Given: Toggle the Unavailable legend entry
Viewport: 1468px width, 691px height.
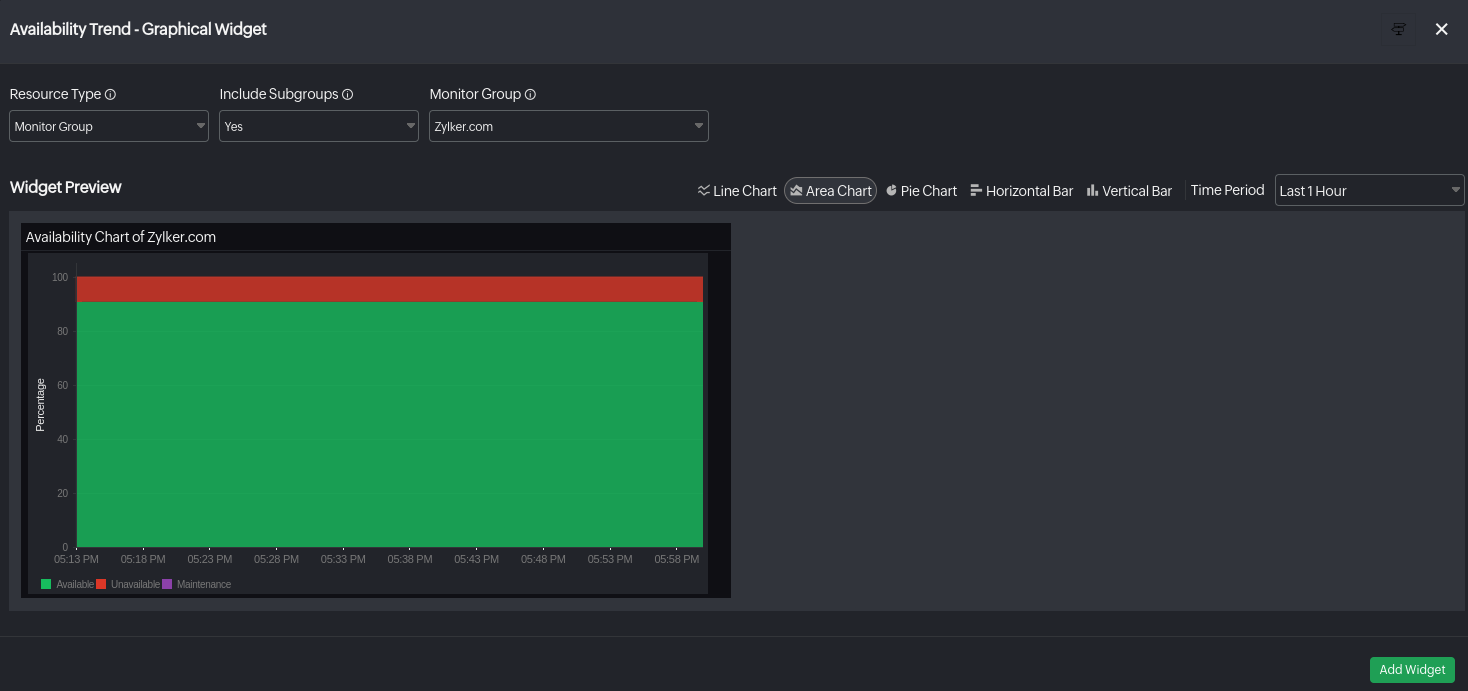Looking at the screenshot, I should point(128,584).
